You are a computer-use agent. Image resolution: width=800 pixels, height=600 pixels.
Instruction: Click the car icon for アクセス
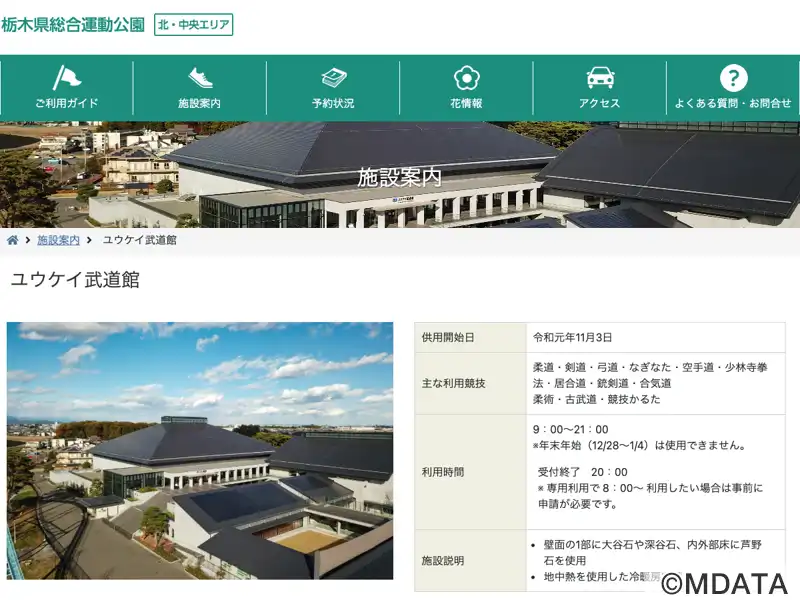(600, 78)
